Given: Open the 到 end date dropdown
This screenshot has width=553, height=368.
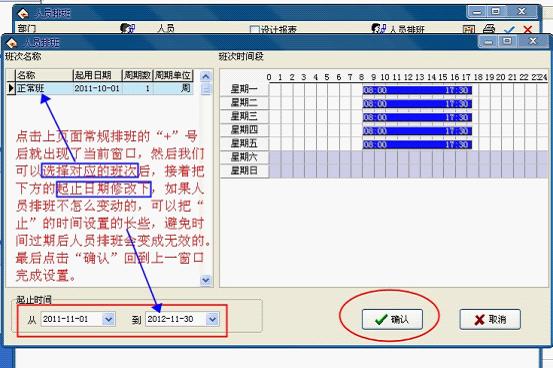Looking at the screenshot, I should coord(212,319).
